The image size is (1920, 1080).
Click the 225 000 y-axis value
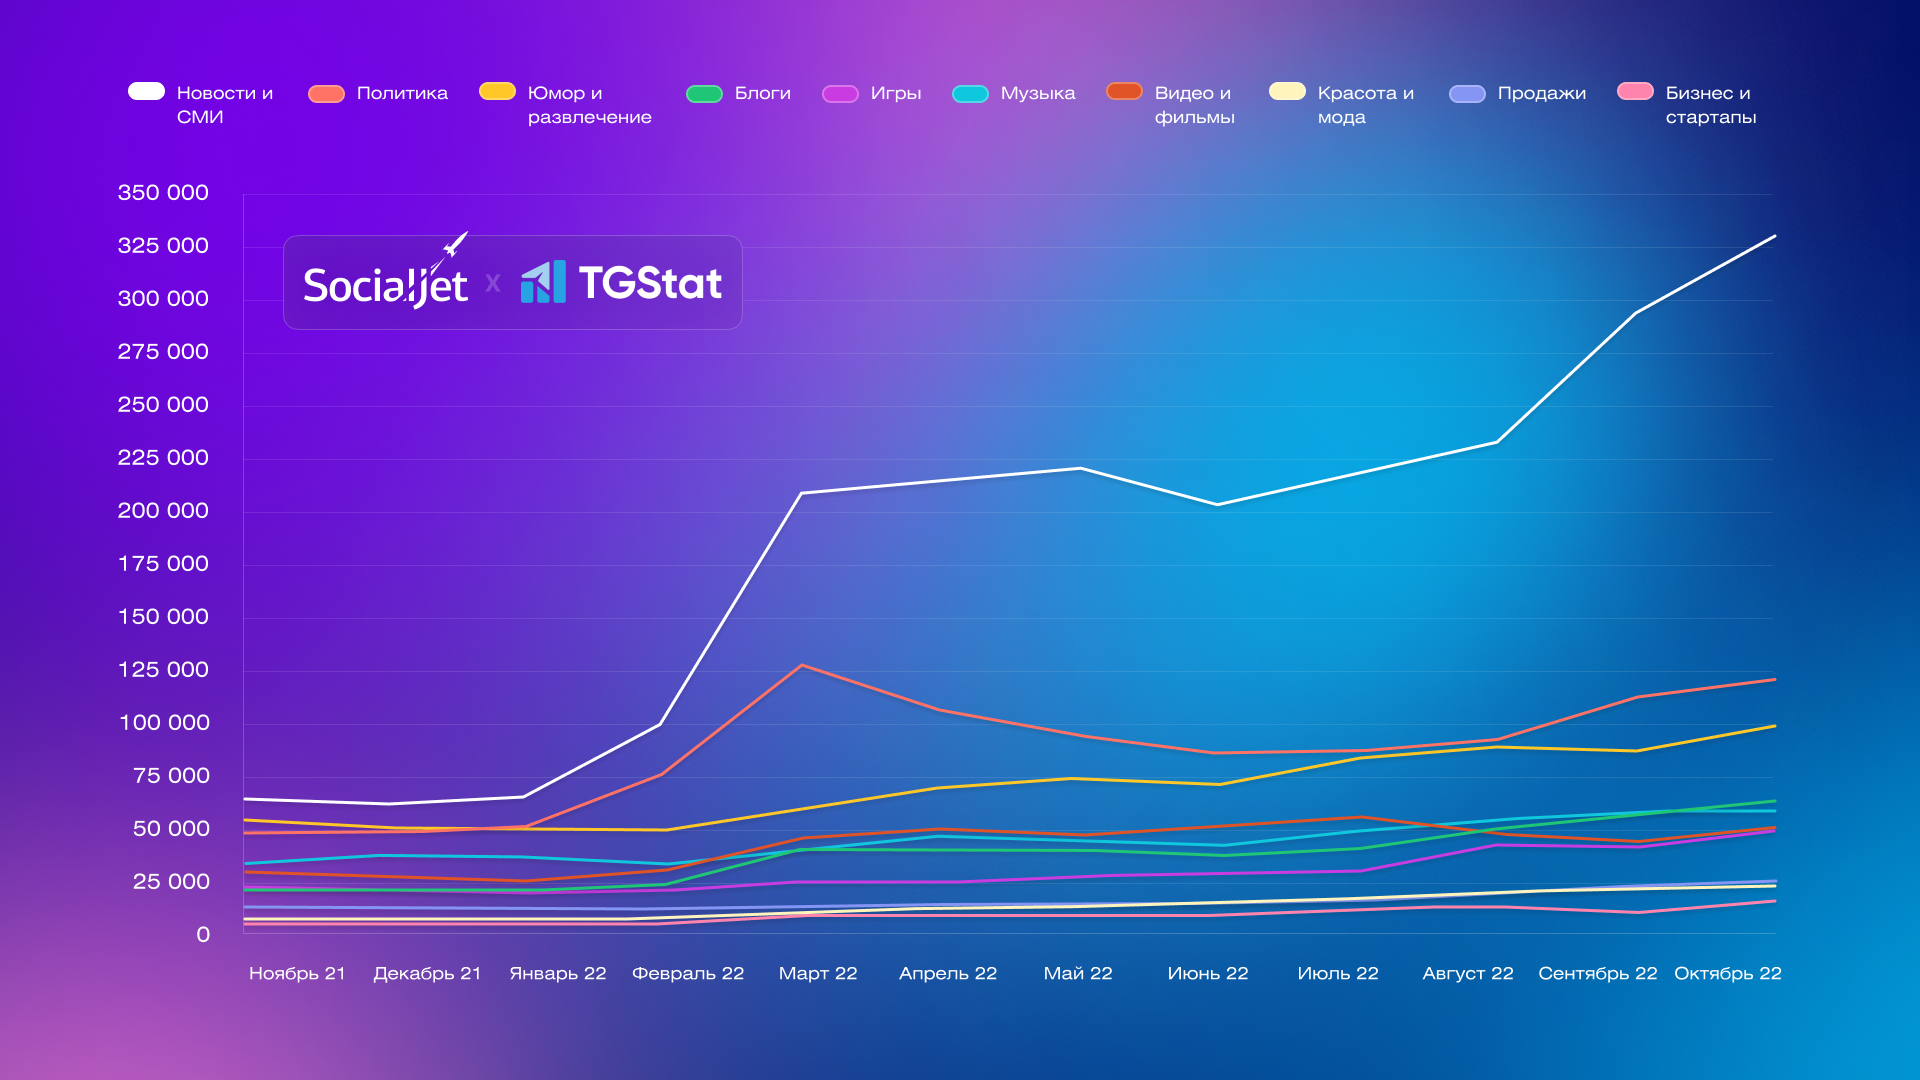click(163, 457)
